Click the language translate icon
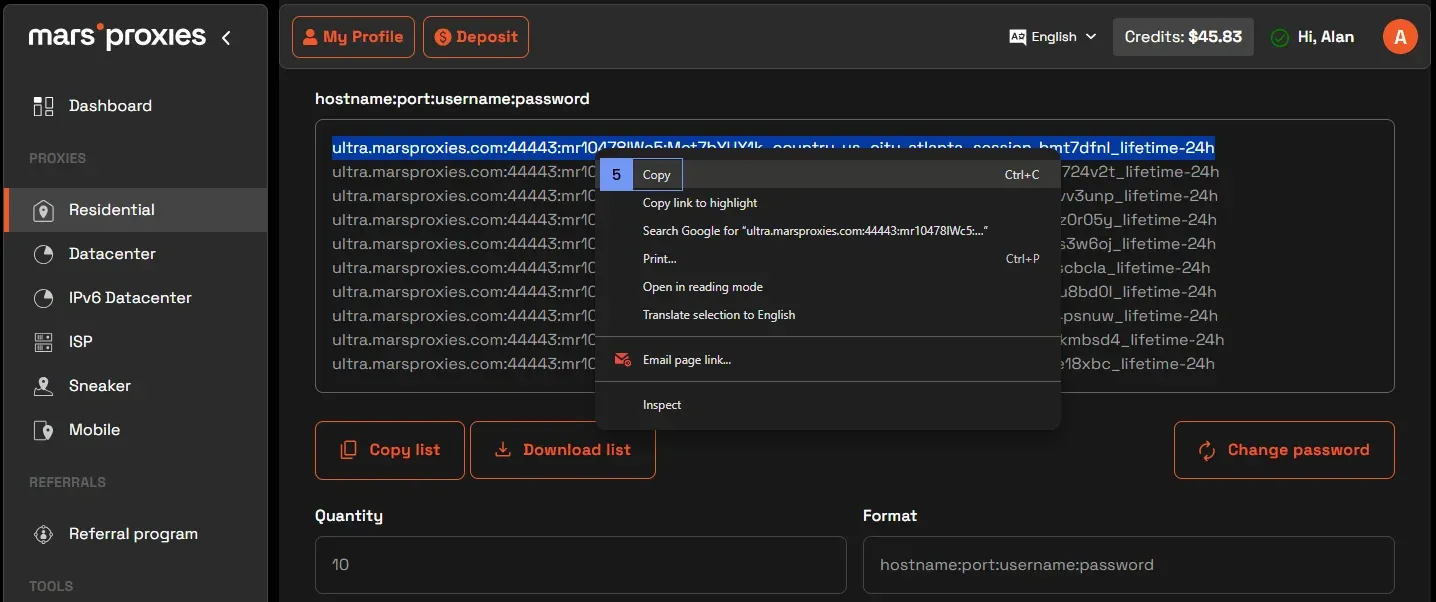 pyautogui.click(x=1018, y=37)
